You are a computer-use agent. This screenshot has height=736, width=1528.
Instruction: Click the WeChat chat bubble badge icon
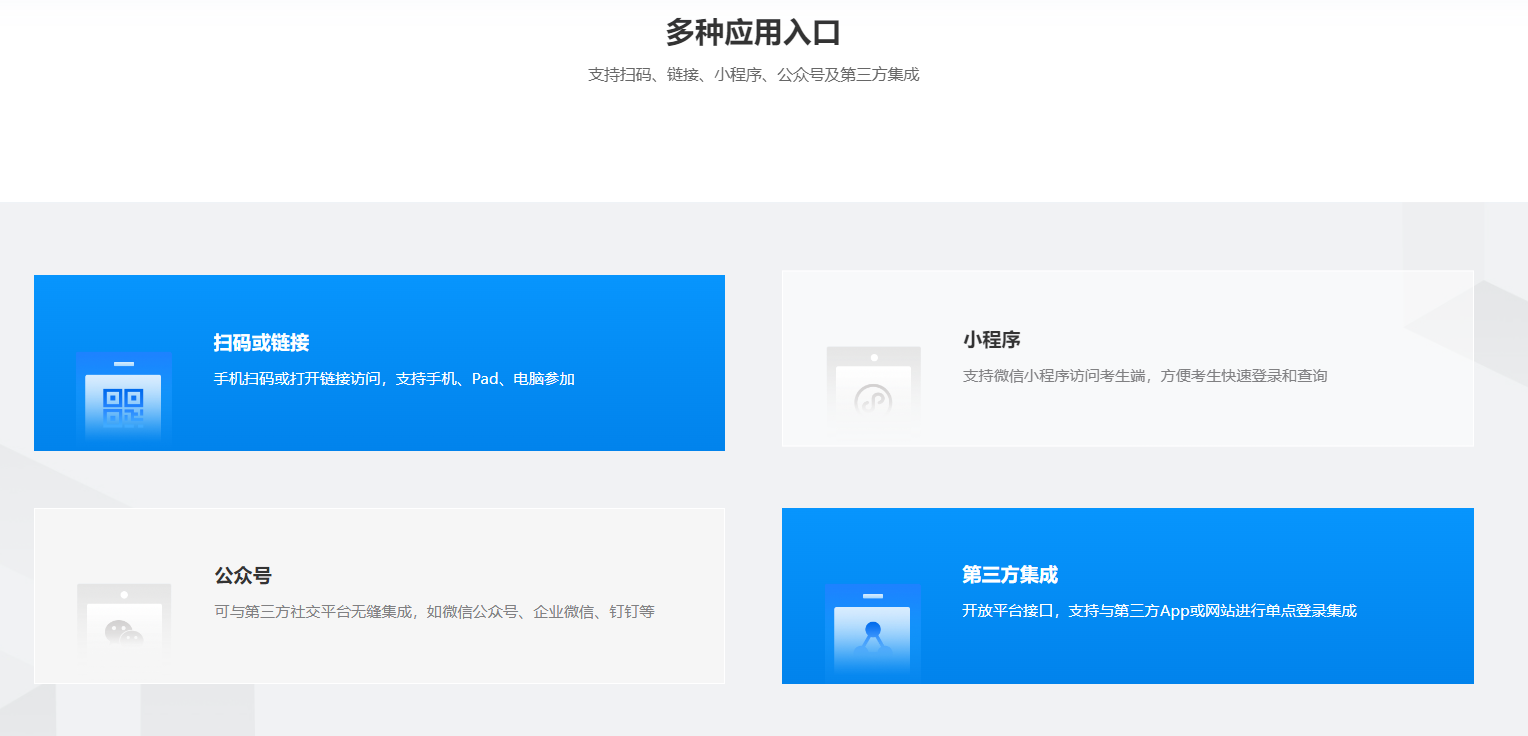pyautogui.click(x=124, y=625)
